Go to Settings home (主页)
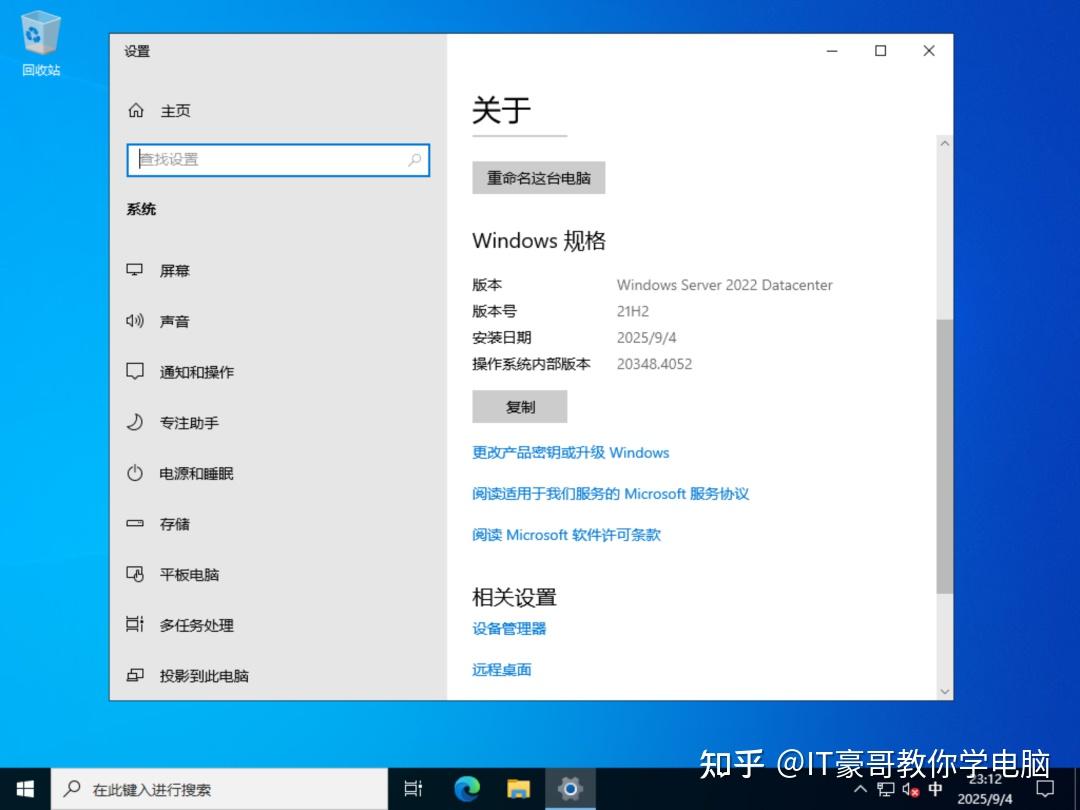The height and width of the screenshot is (810, 1080). (x=176, y=110)
